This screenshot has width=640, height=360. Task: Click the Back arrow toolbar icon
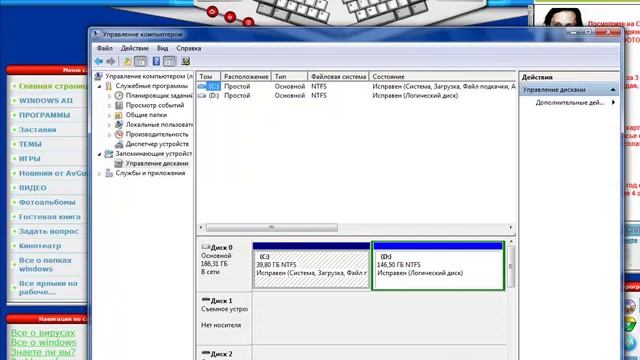click(x=99, y=61)
